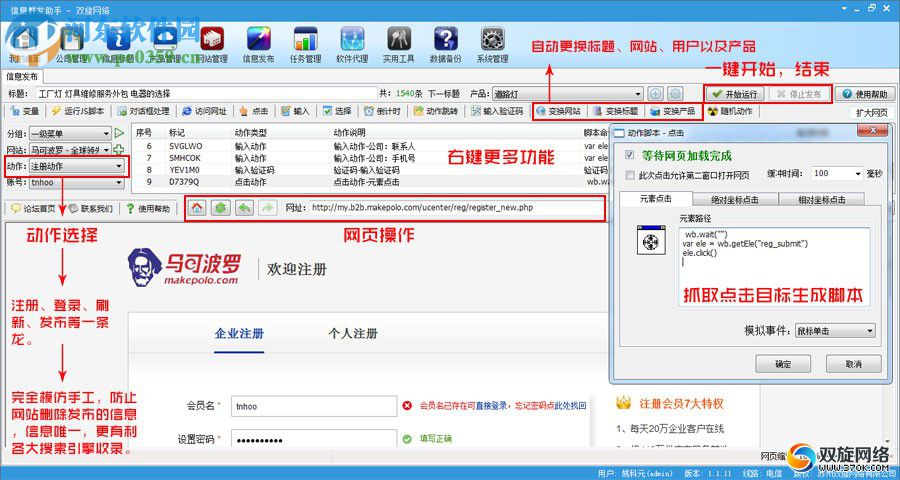Open 实用工具 keys icon
The width and height of the screenshot is (900, 480).
[x=398, y=45]
